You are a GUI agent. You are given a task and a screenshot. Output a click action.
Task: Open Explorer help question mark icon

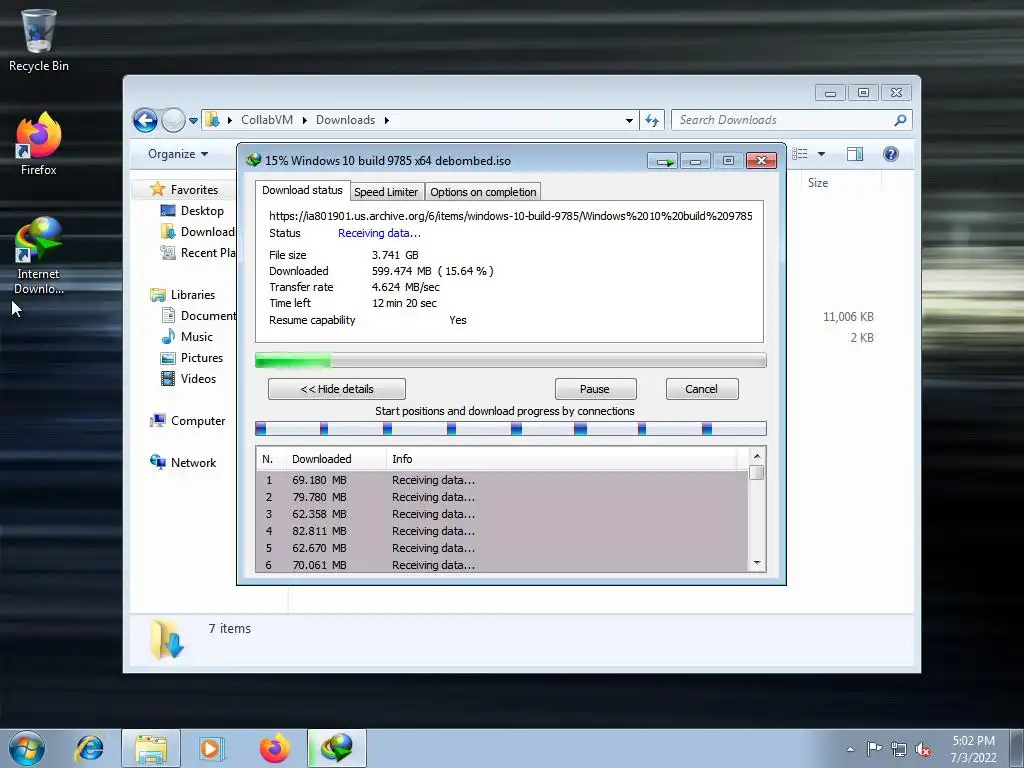pos(891,154)
